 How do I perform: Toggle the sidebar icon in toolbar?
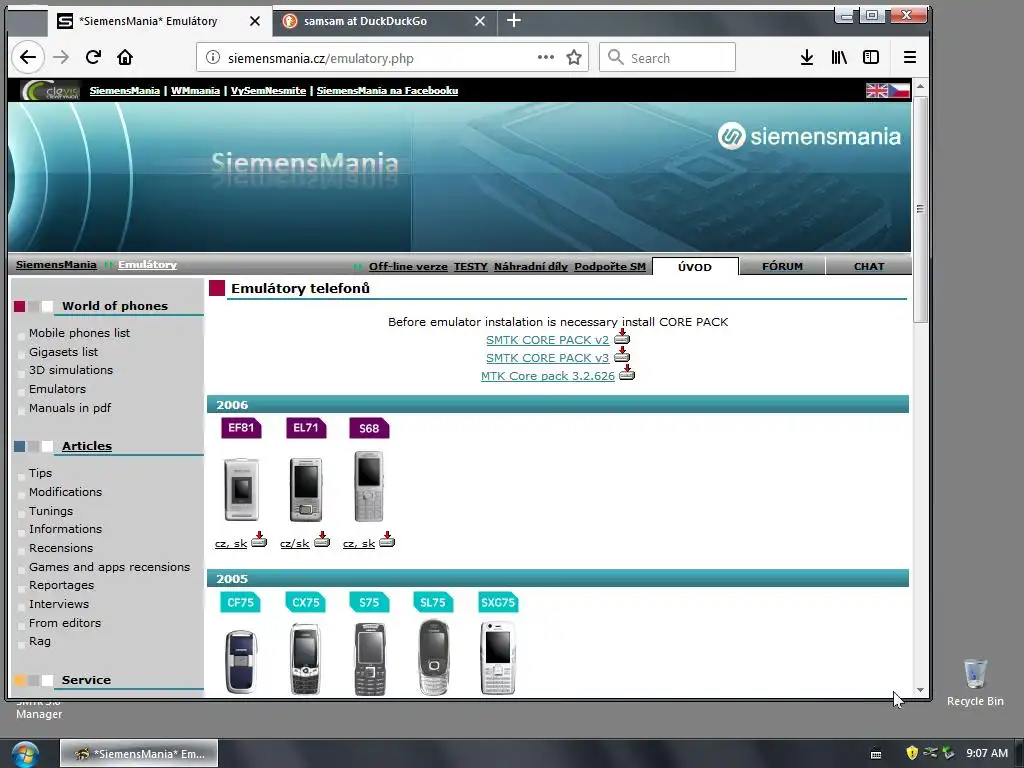(871, 57)
